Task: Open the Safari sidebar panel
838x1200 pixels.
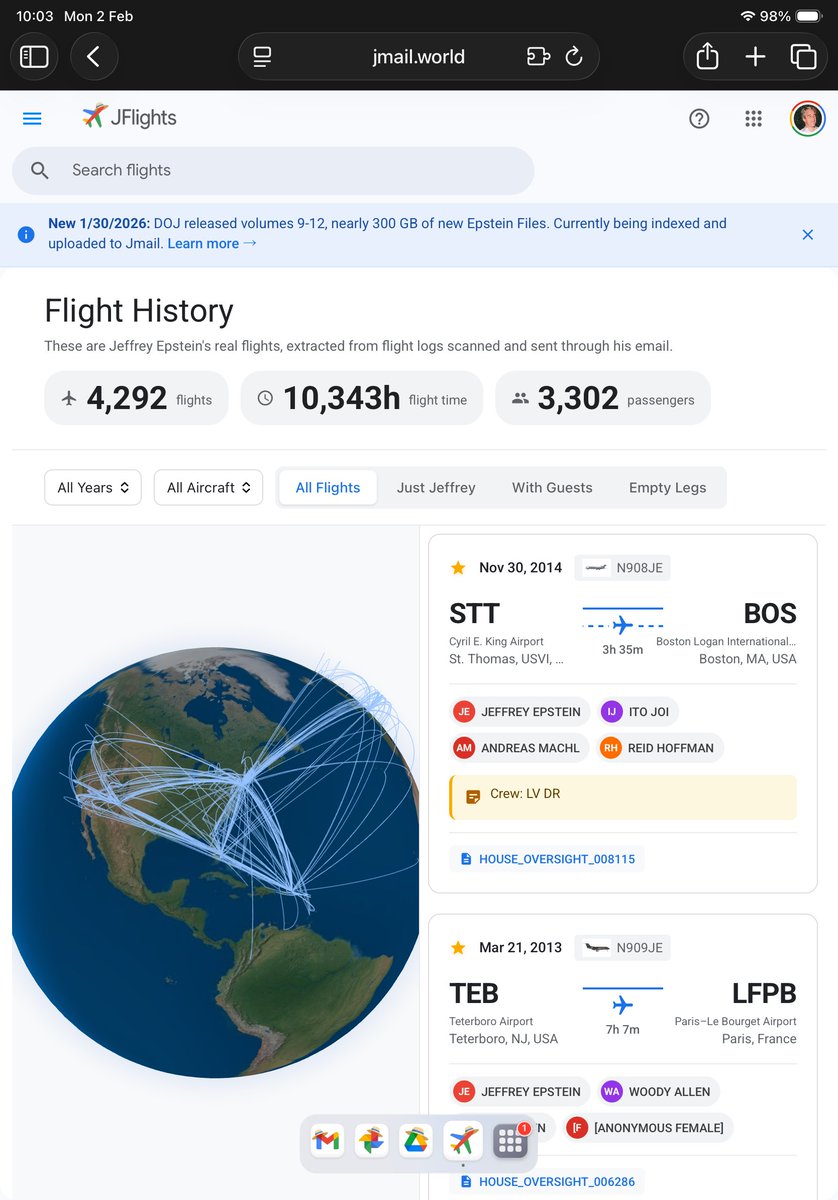Action: [34, 57]
